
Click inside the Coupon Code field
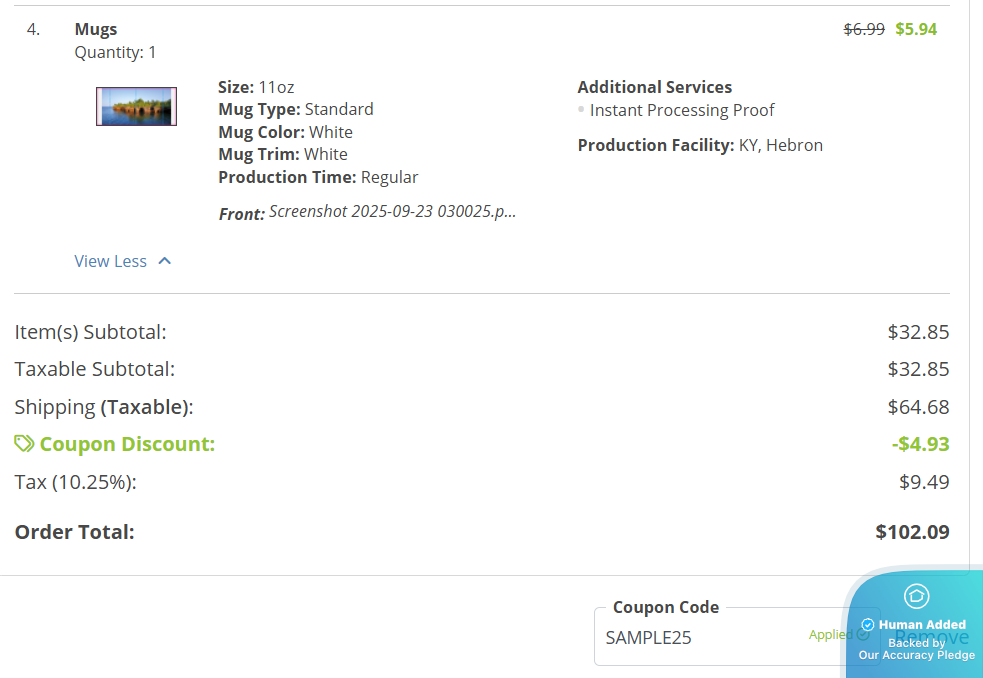(700, 637)
